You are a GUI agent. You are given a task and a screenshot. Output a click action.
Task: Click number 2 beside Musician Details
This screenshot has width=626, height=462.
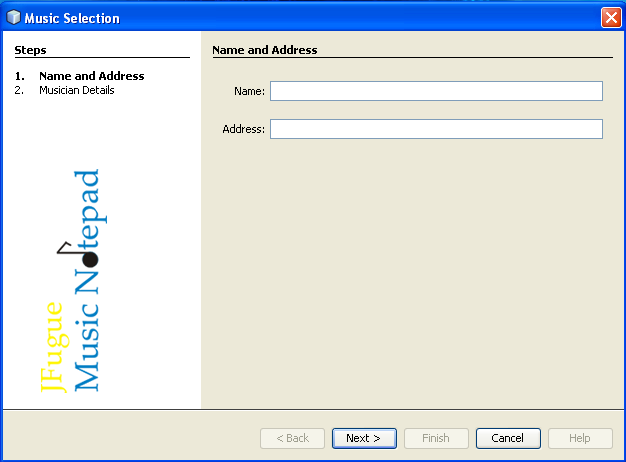(x=18, y=90)
